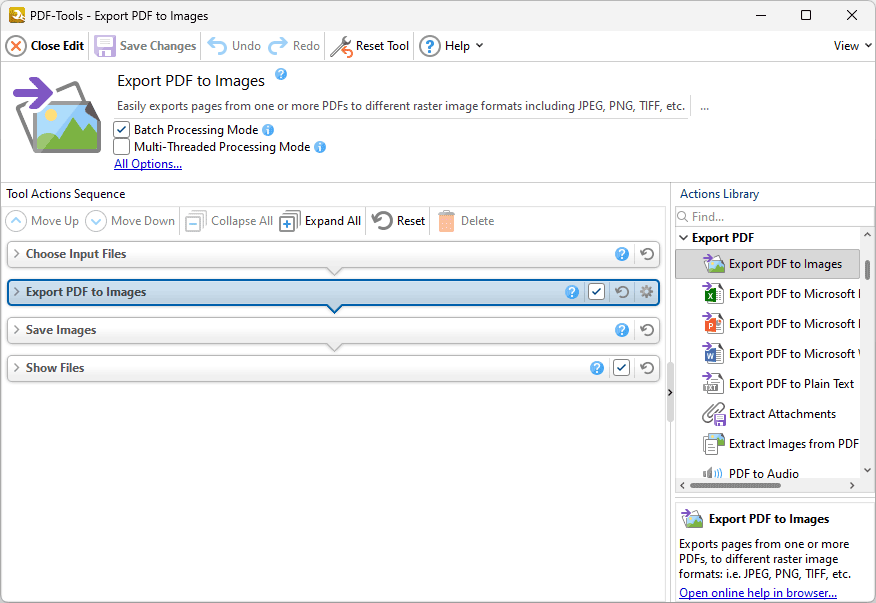
Task: Click the Redo arrow icon
Action: pos(278,46)
